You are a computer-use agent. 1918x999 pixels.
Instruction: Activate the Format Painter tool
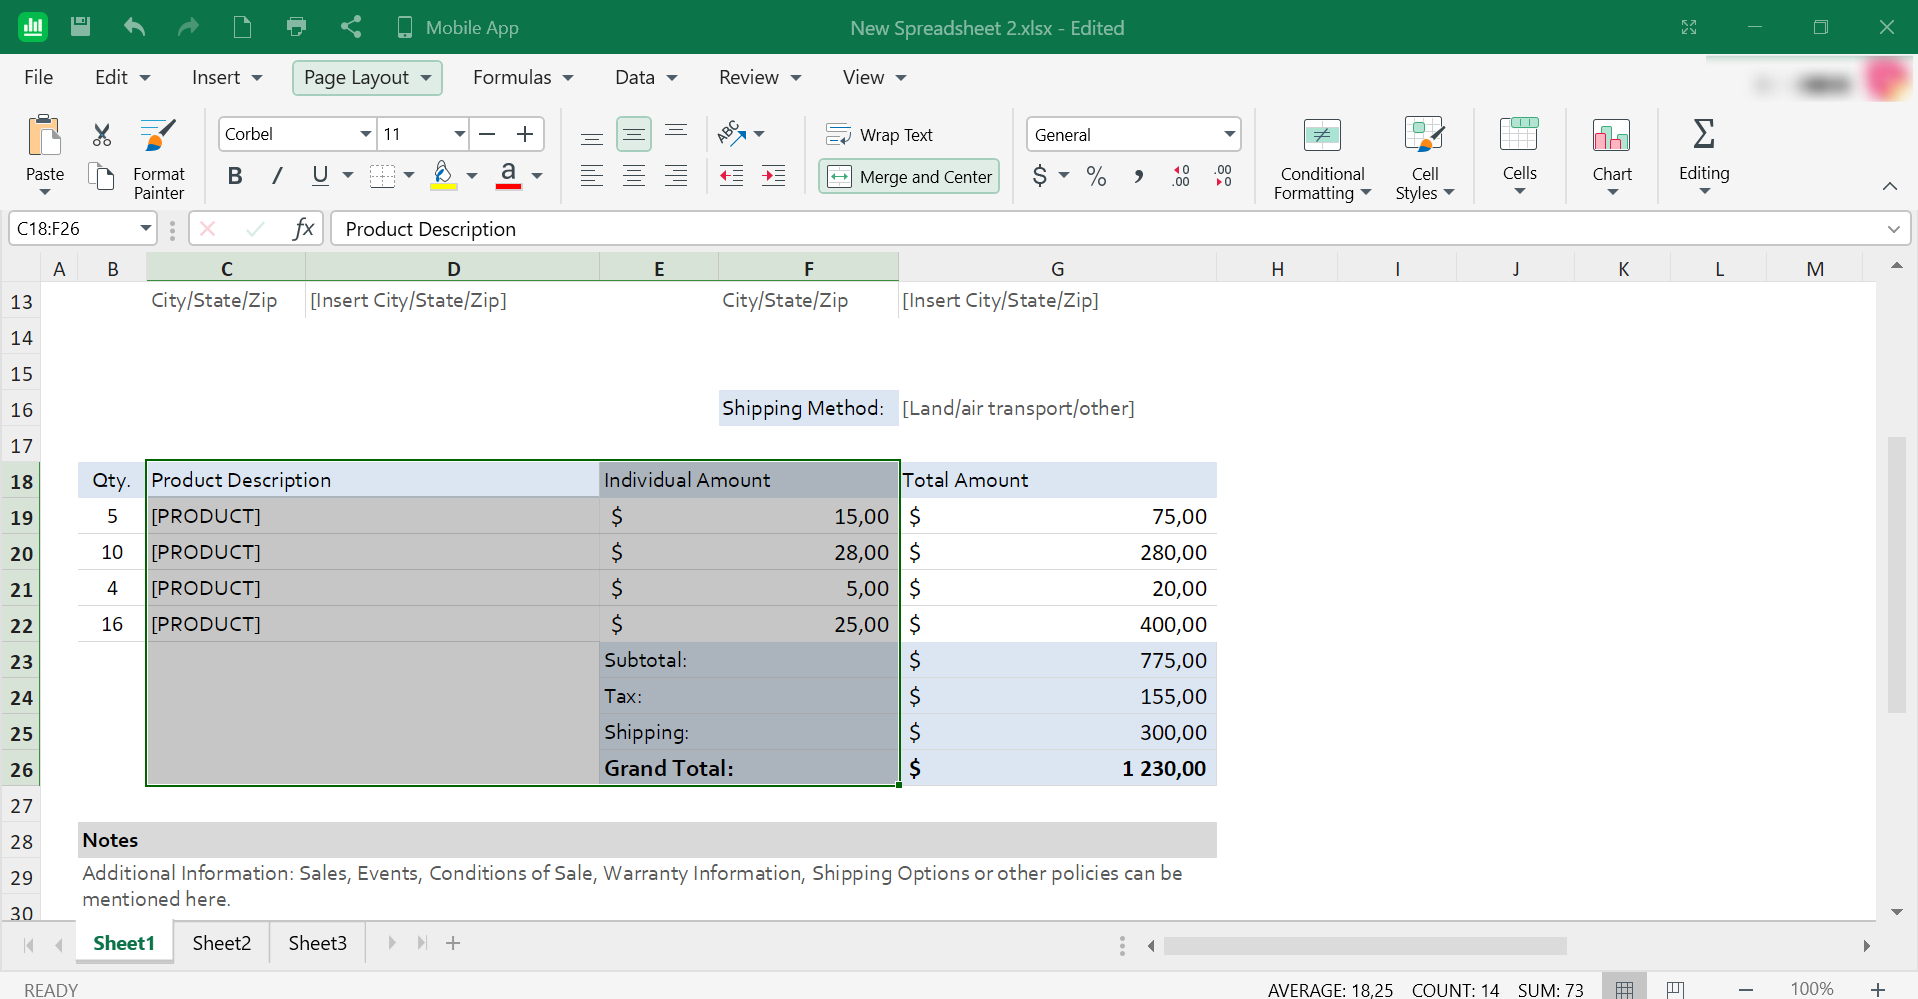click(x=159, y=159)
